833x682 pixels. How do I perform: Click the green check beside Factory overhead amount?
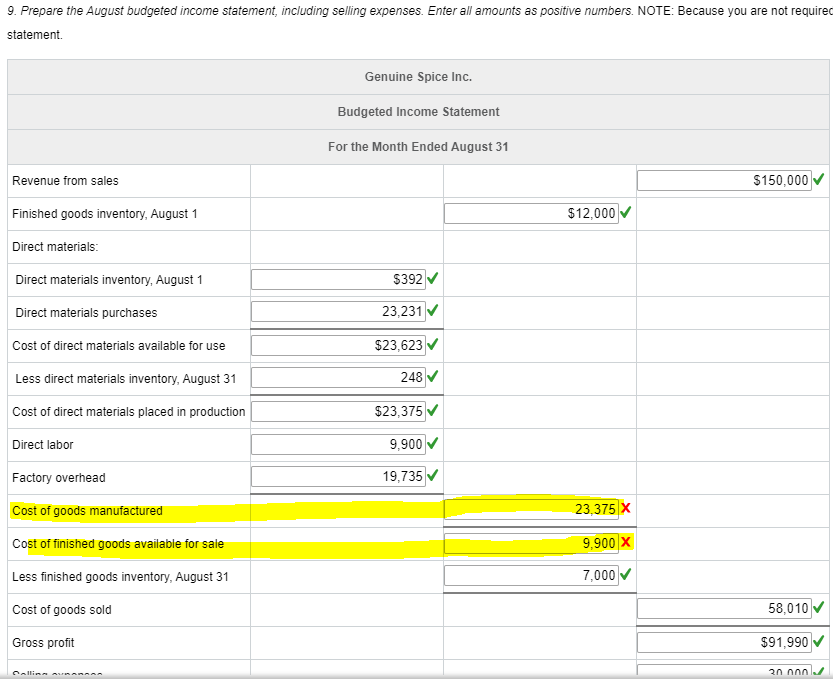click(432, 475)
